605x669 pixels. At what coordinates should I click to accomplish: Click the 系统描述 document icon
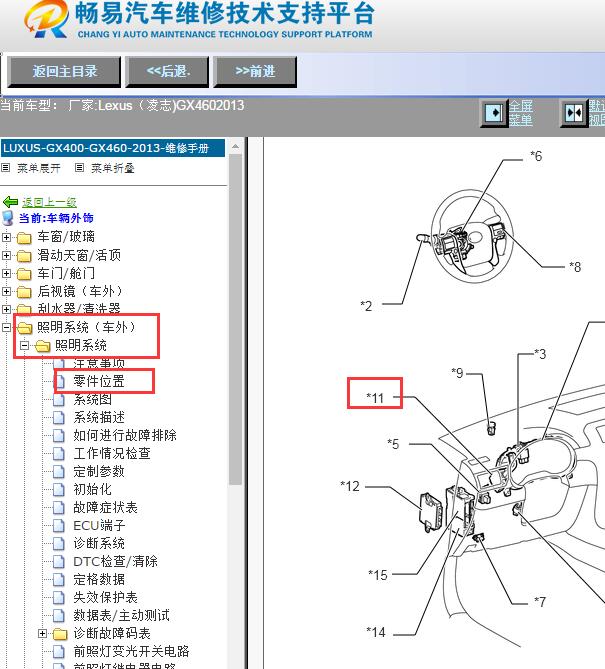59,418
